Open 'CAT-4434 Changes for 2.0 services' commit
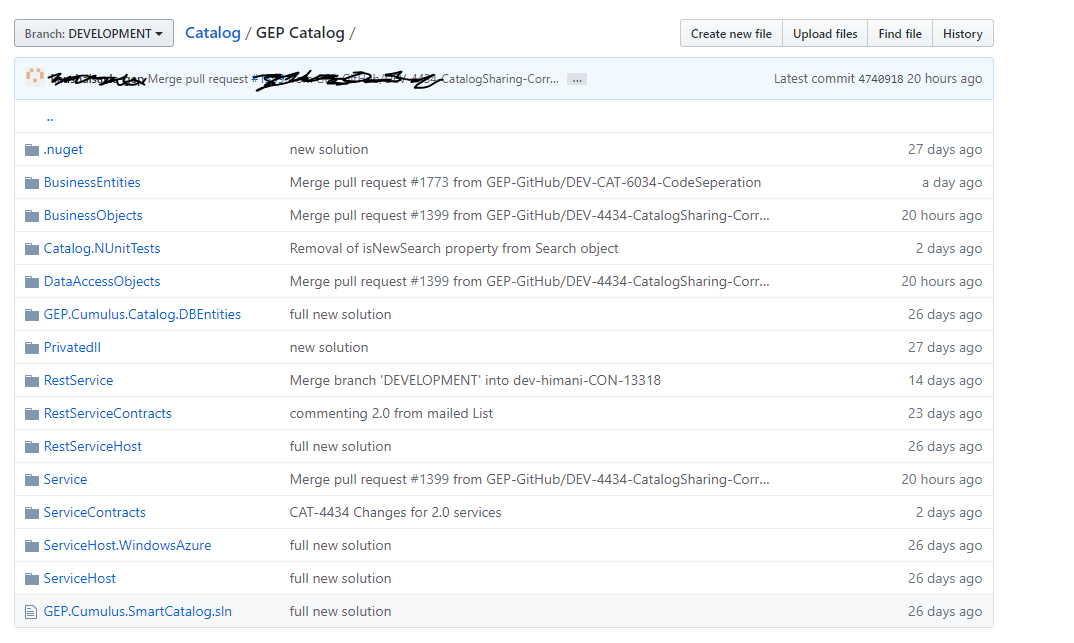The width and height of the screenshot is (1074, 643). [x=395, y=512]
